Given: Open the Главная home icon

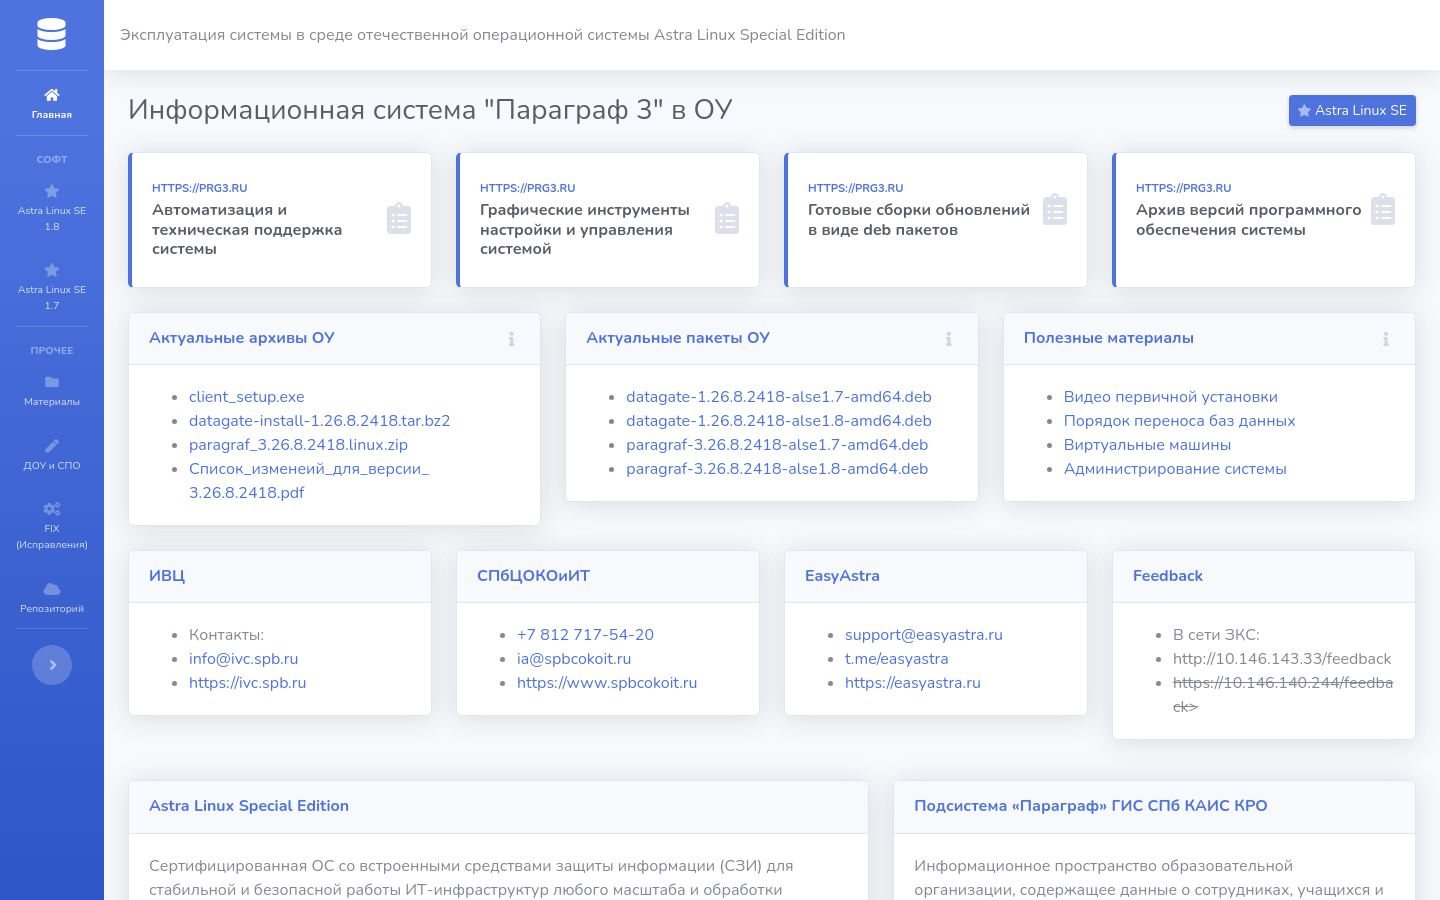Looking at the screenshot, I should (52, 95).
